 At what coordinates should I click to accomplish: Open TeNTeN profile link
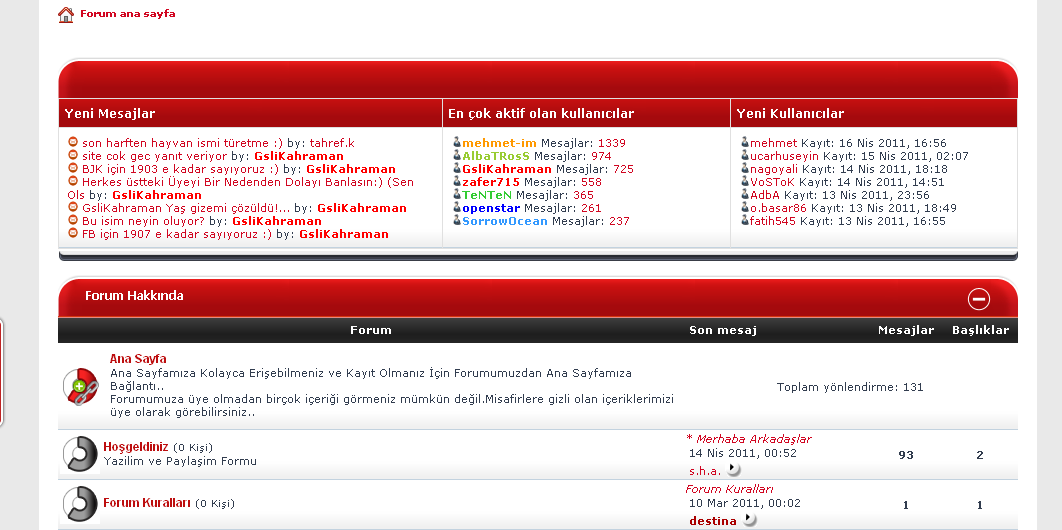[487, 195]
